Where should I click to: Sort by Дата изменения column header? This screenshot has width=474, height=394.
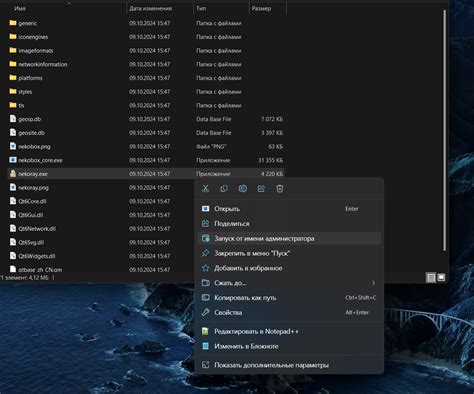pos(150,8)
